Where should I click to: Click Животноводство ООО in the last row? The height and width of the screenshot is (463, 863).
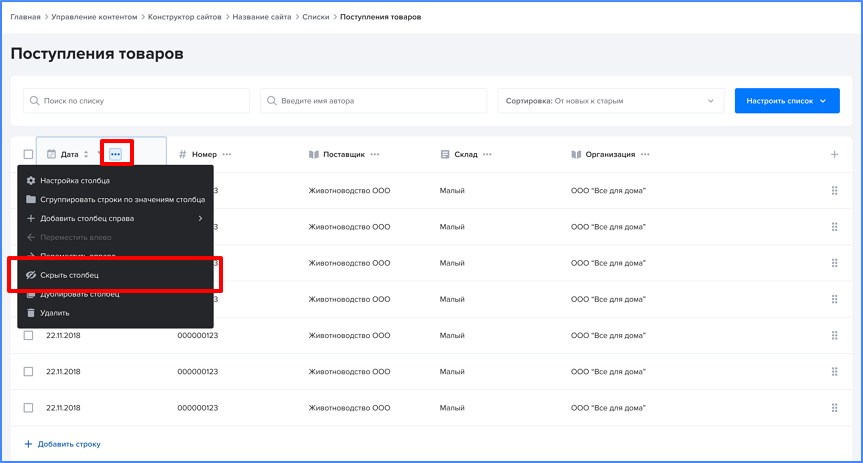349,408
